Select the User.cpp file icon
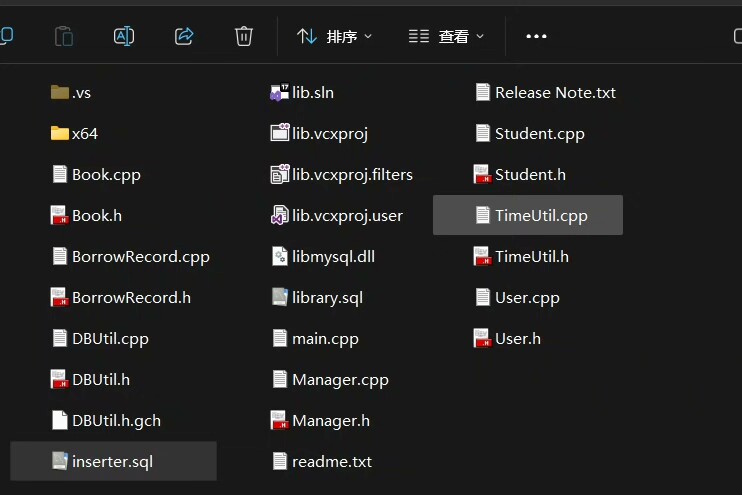This screenshot has width=742, height=495. pos(483,298)
